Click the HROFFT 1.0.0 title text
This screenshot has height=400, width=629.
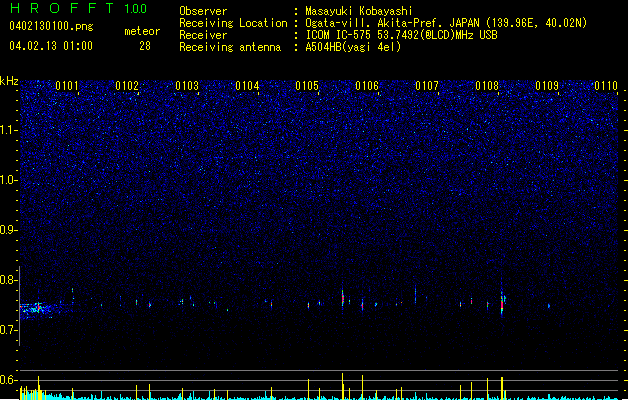pyautogui.click(x=78, y=8)
